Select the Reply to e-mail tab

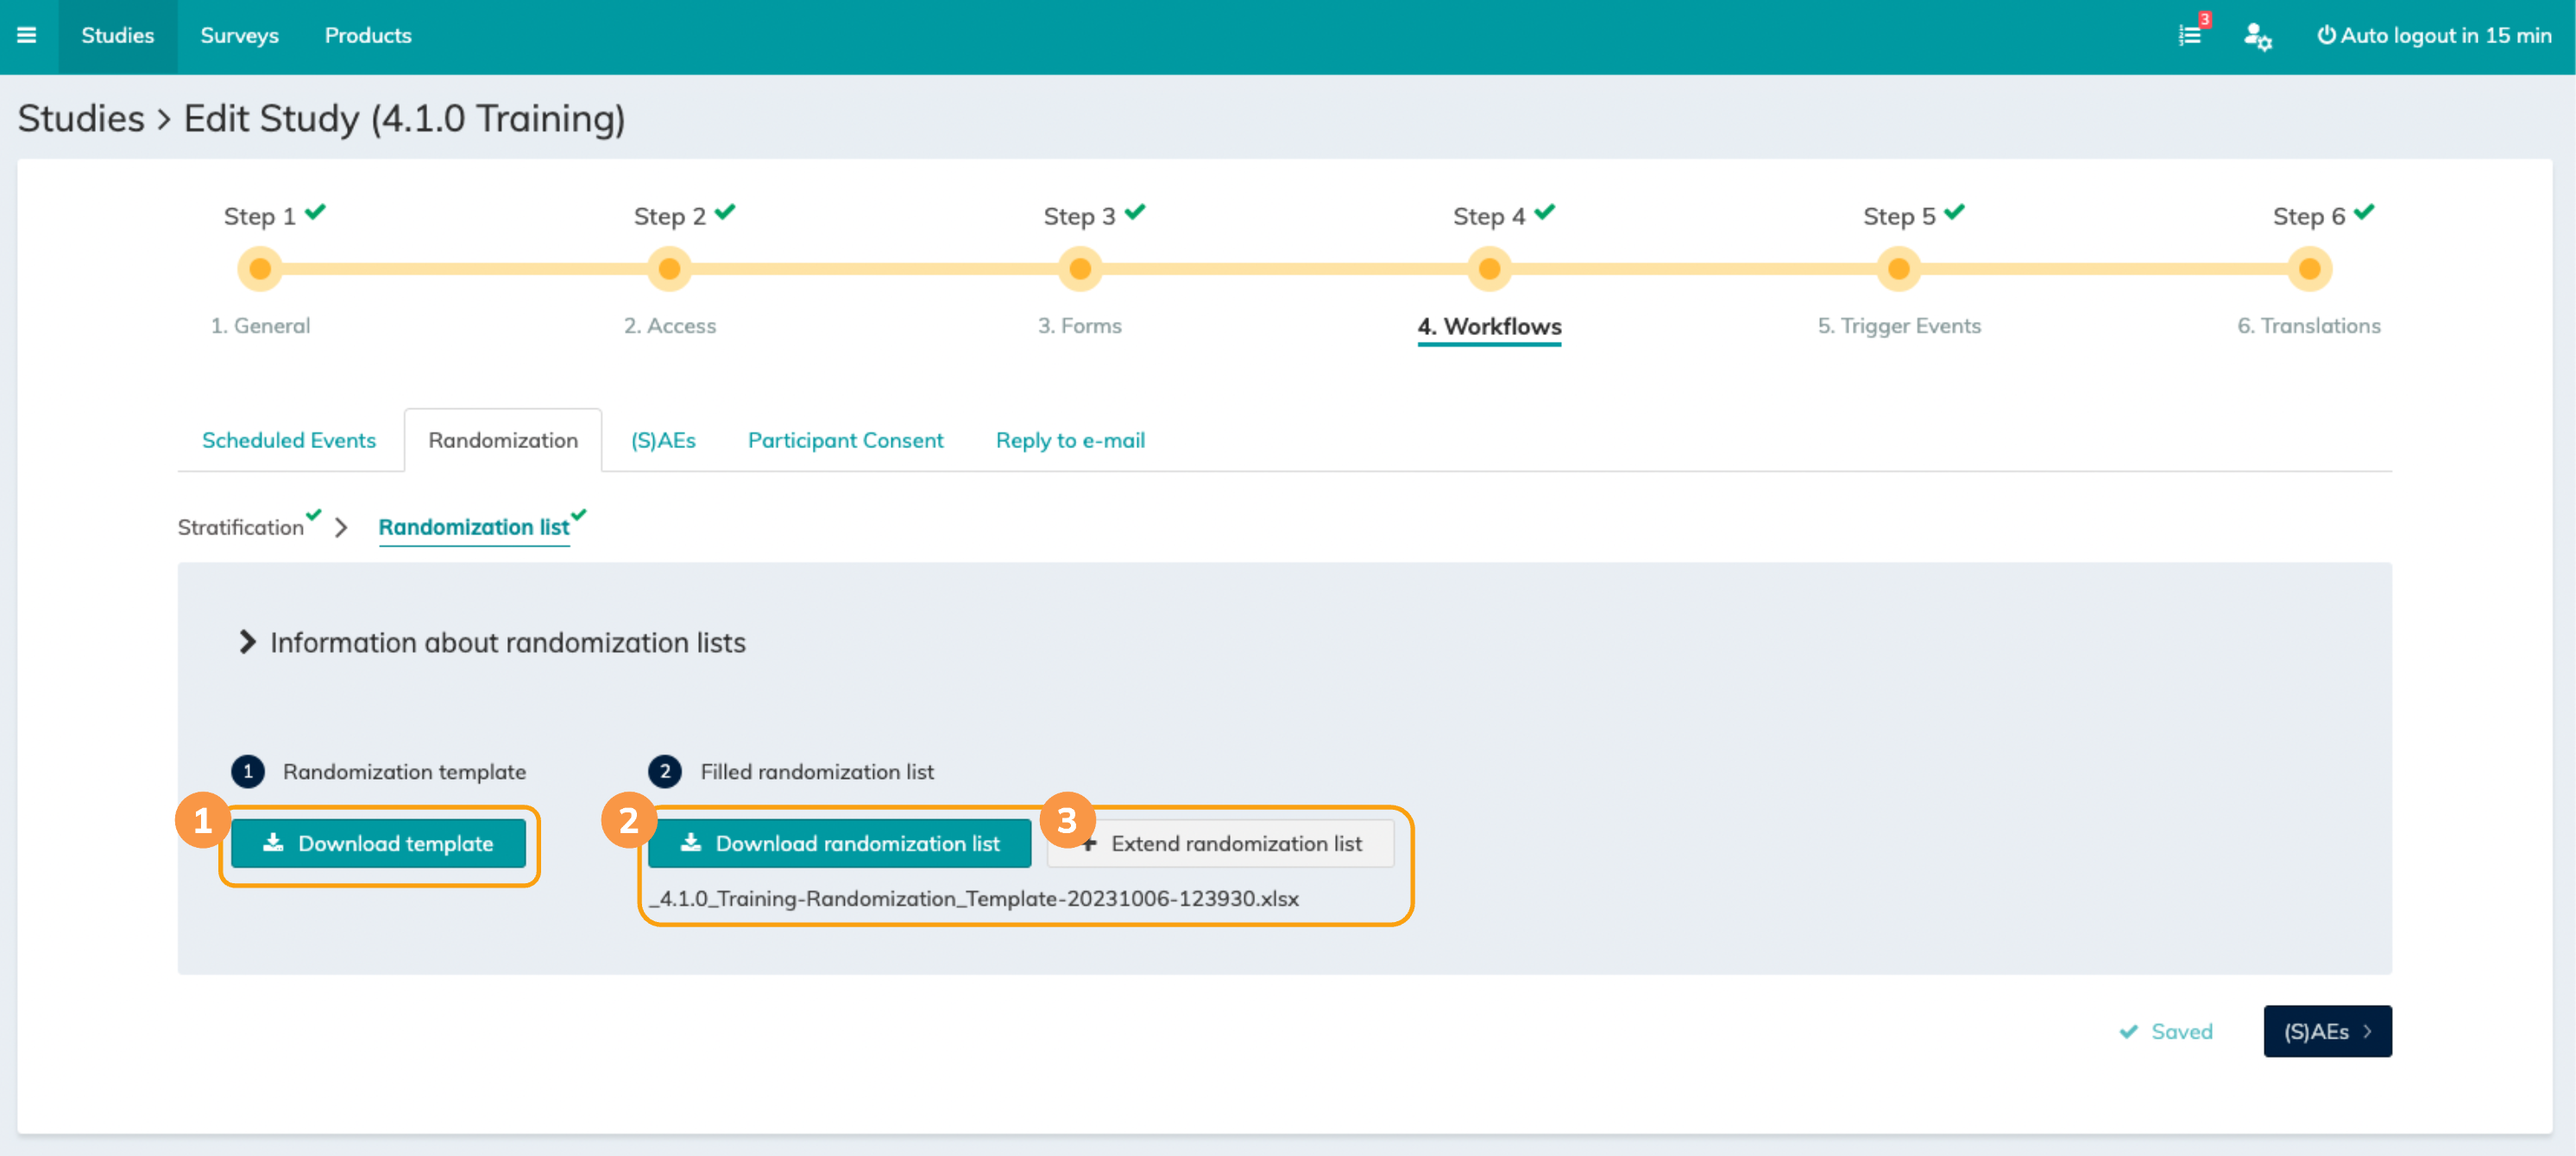(x=1070, y=440)
